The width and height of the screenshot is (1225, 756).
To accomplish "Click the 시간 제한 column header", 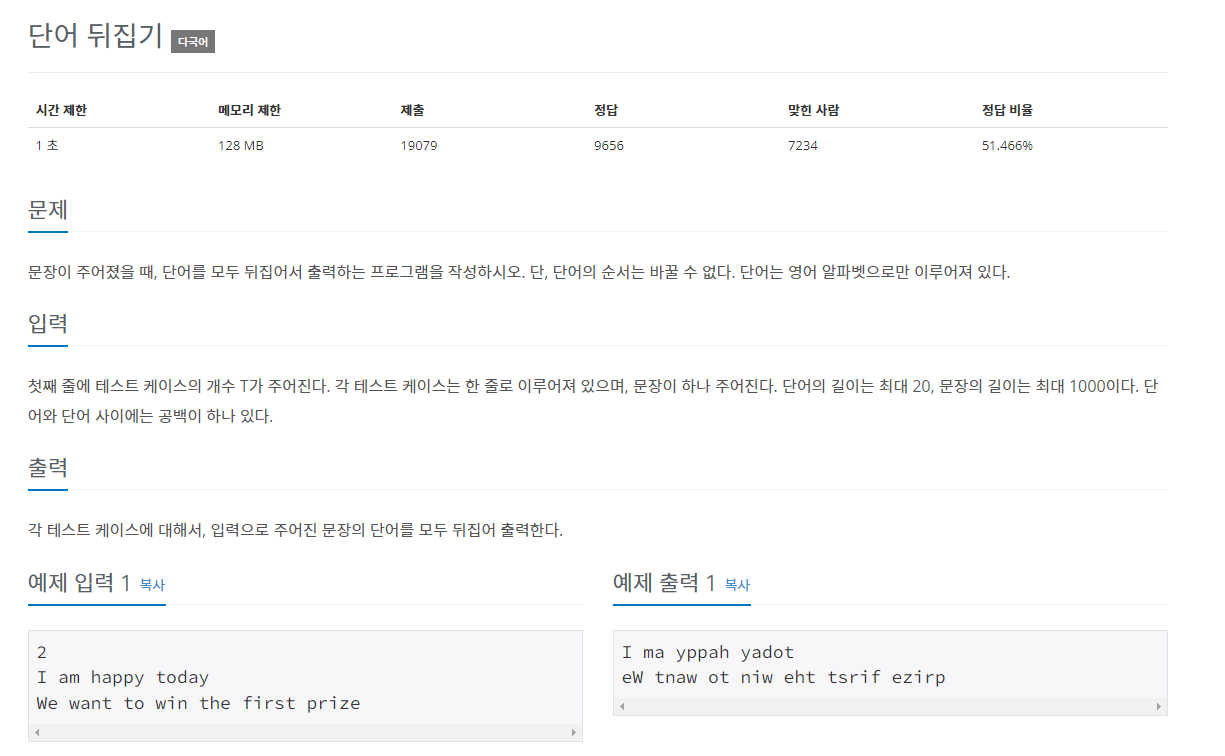I will (x=61, y=110).
